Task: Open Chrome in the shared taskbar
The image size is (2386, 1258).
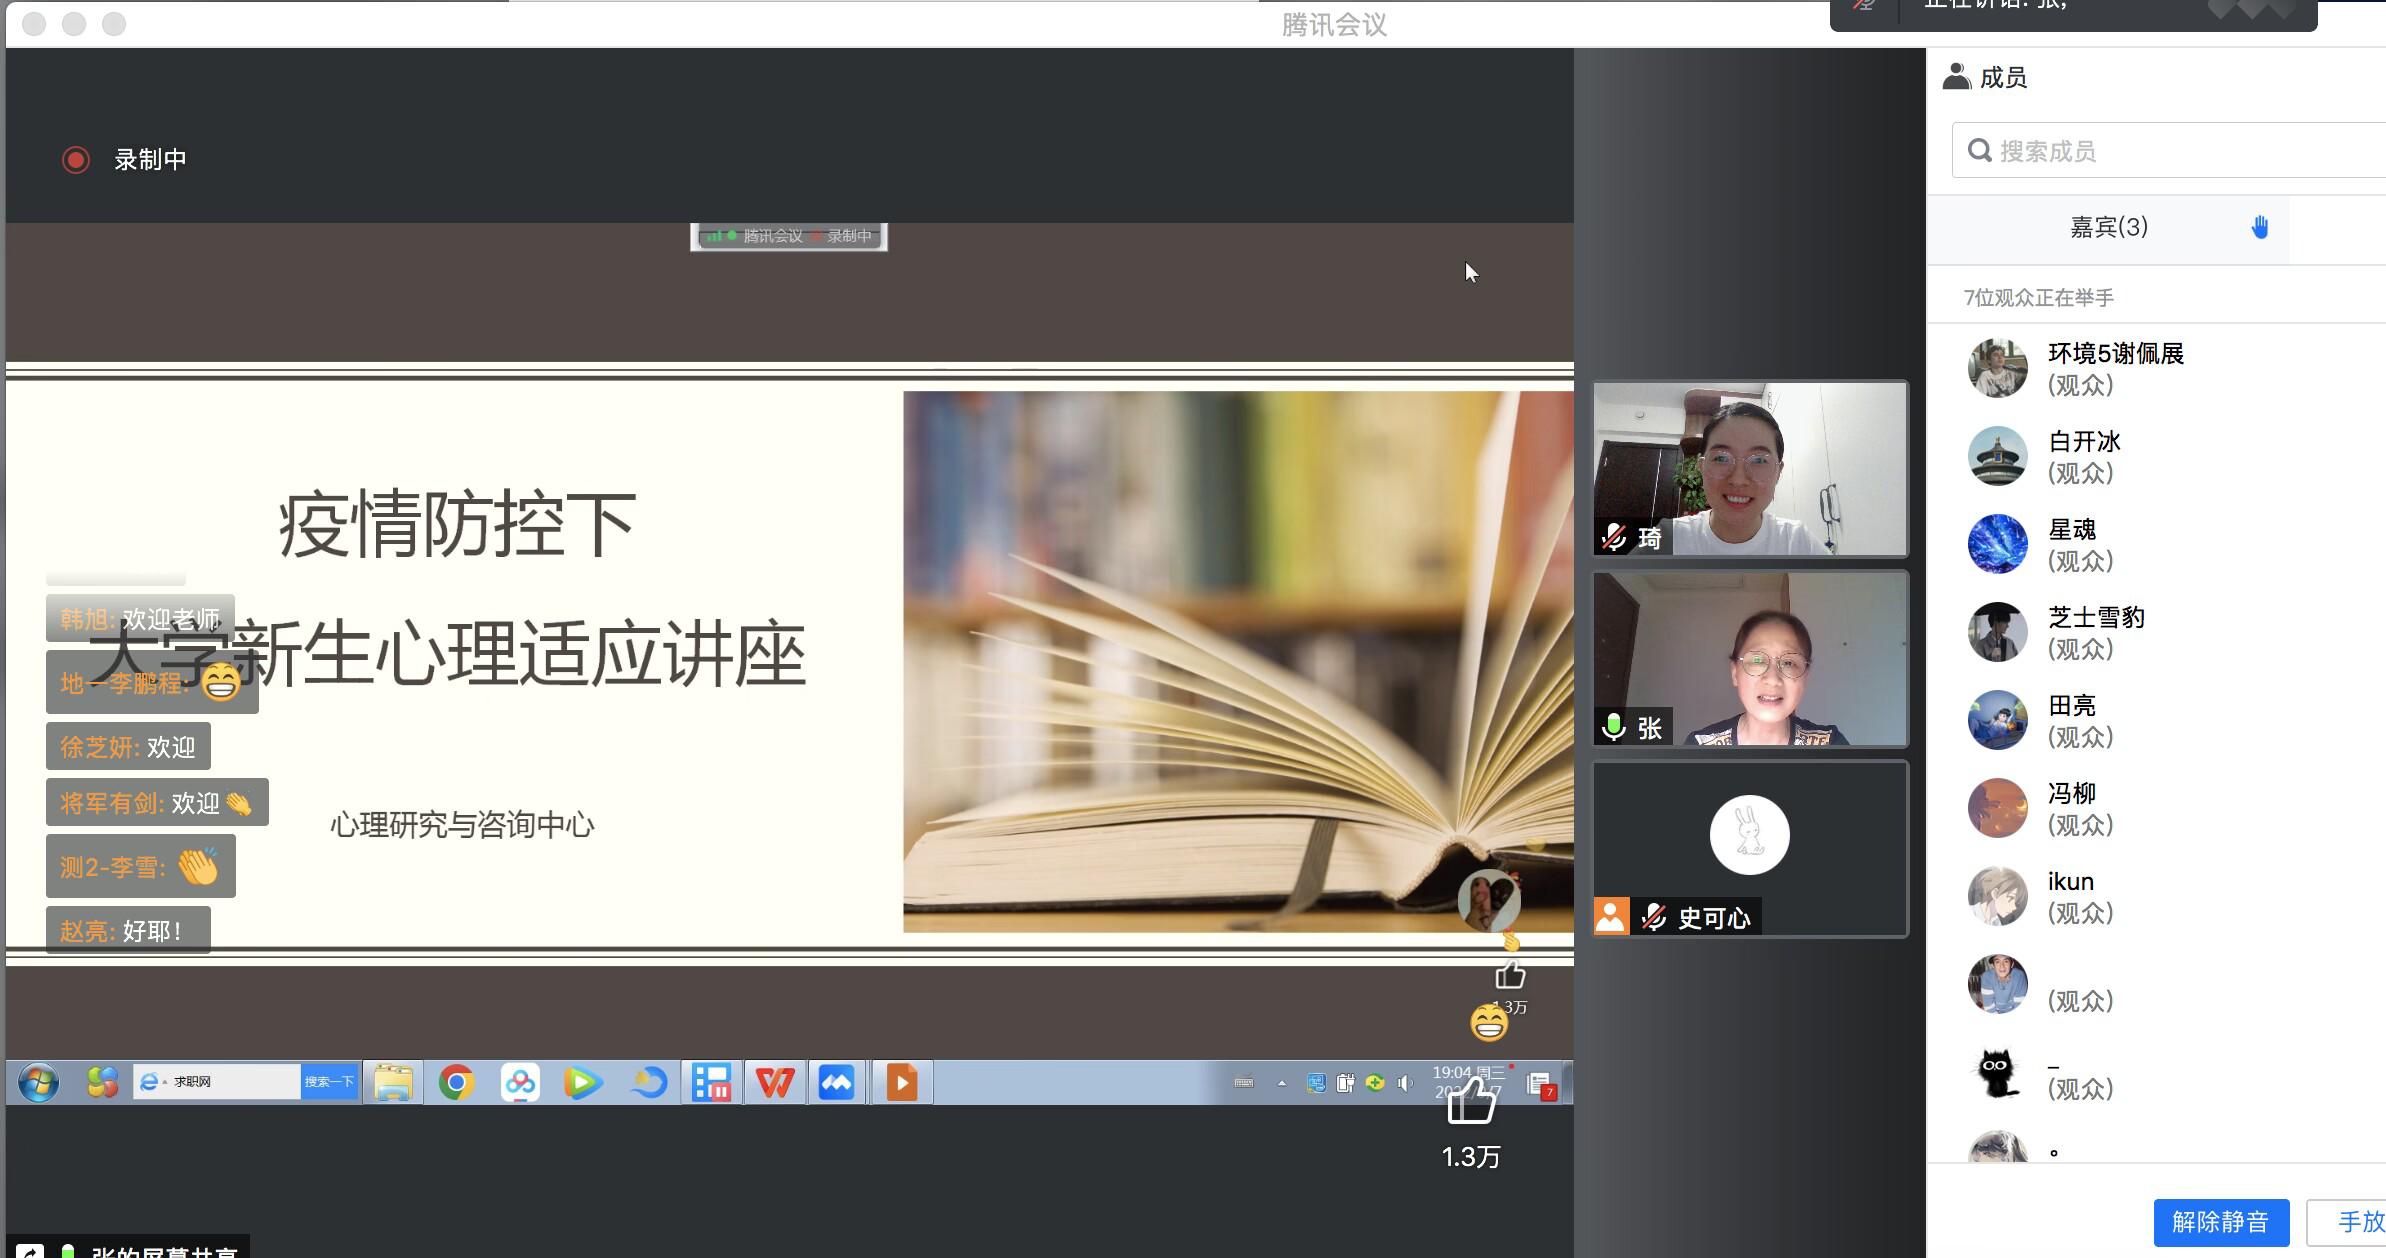Action: [456, 1082]
